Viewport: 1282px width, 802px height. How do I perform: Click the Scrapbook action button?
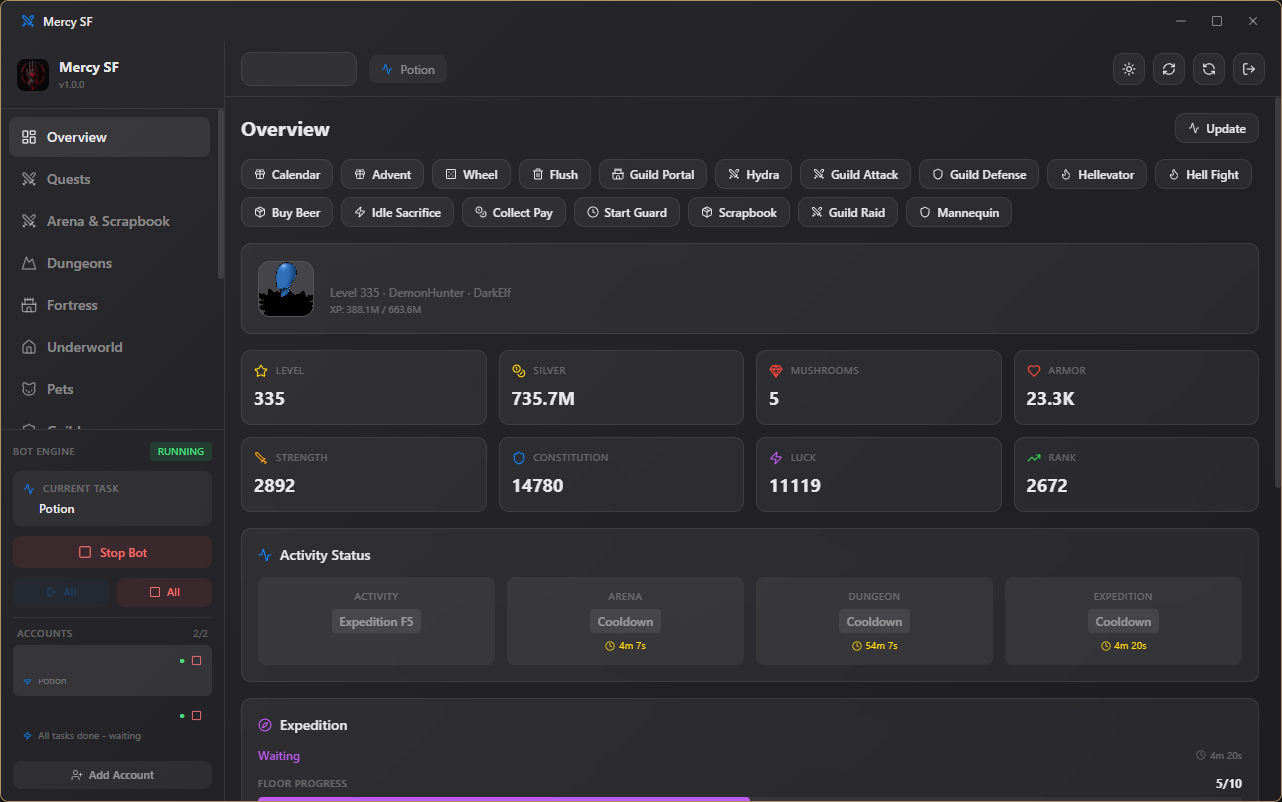click(x=739, y=212)
